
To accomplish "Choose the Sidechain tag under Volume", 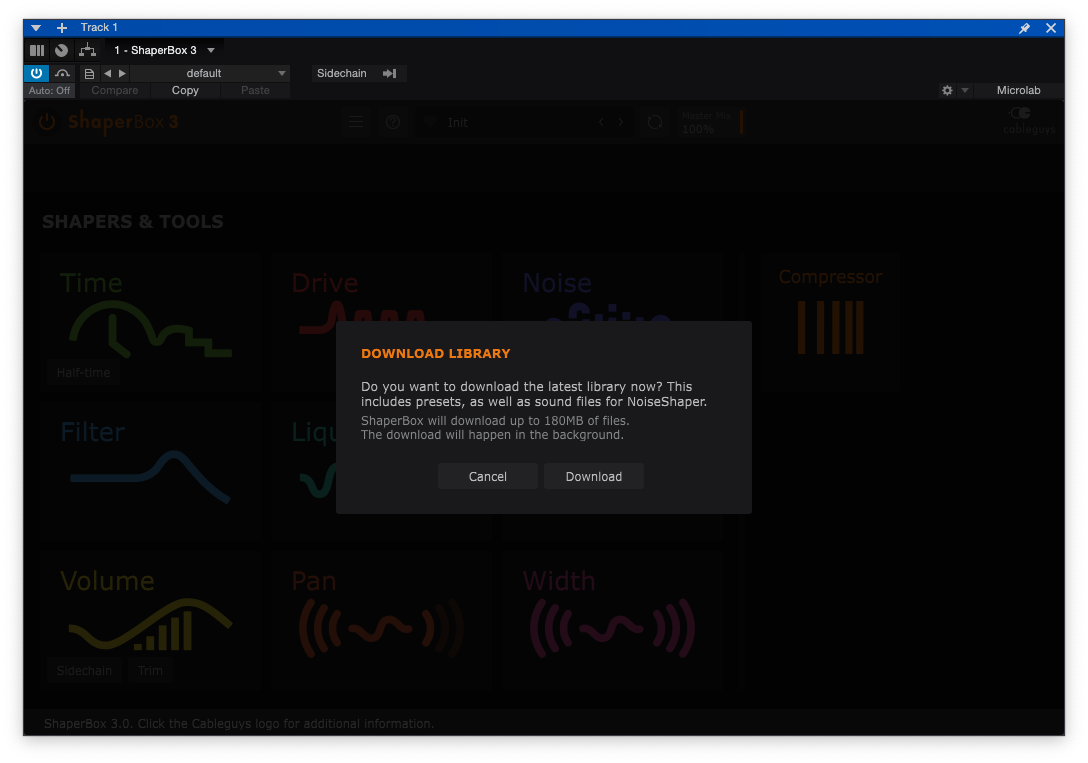I will coord(84,671).
